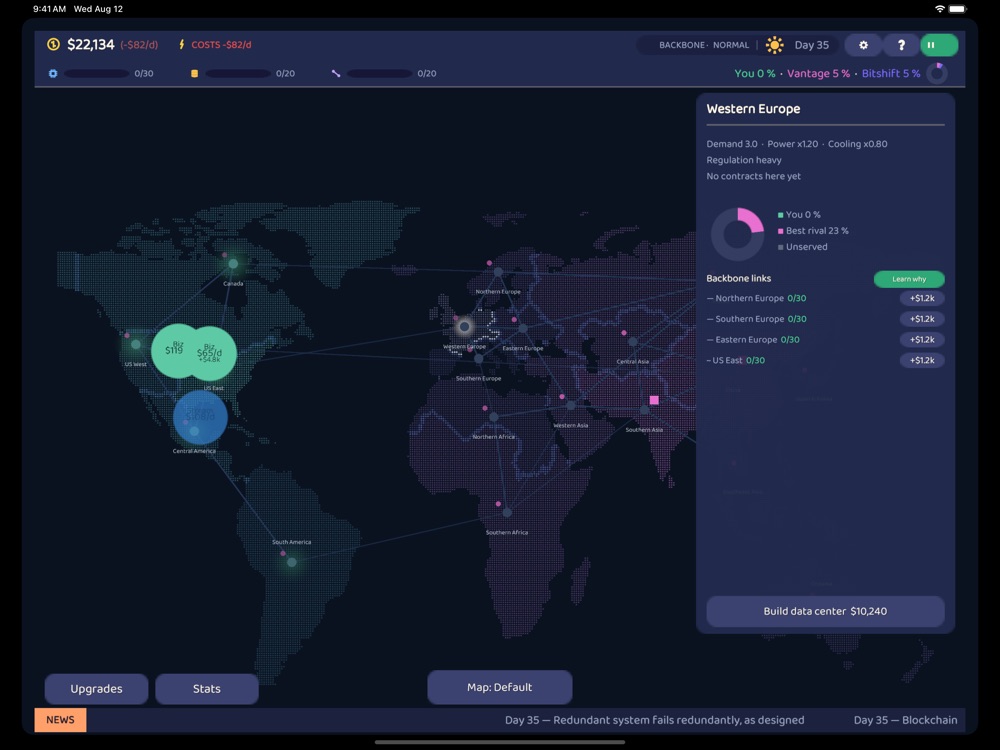Click the blue gear capacity icon
The height and width of the screenshot is (750, 1000).
coord(53,73)
